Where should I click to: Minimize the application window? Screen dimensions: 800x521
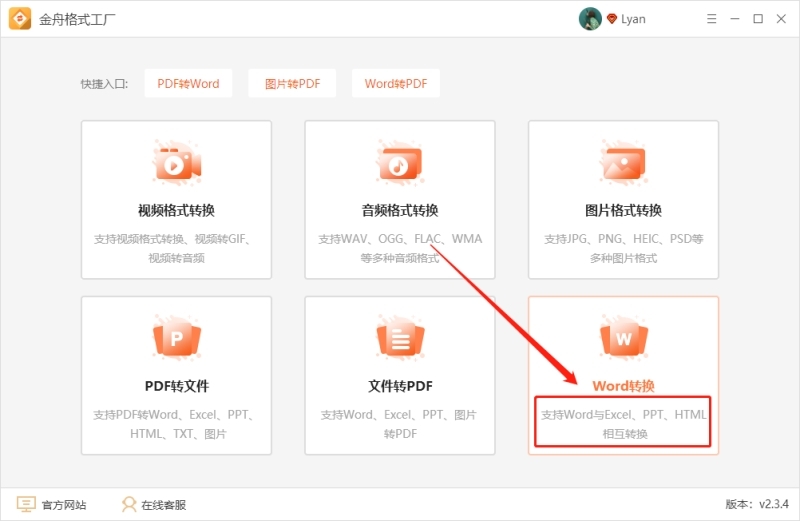click(735, 19)
